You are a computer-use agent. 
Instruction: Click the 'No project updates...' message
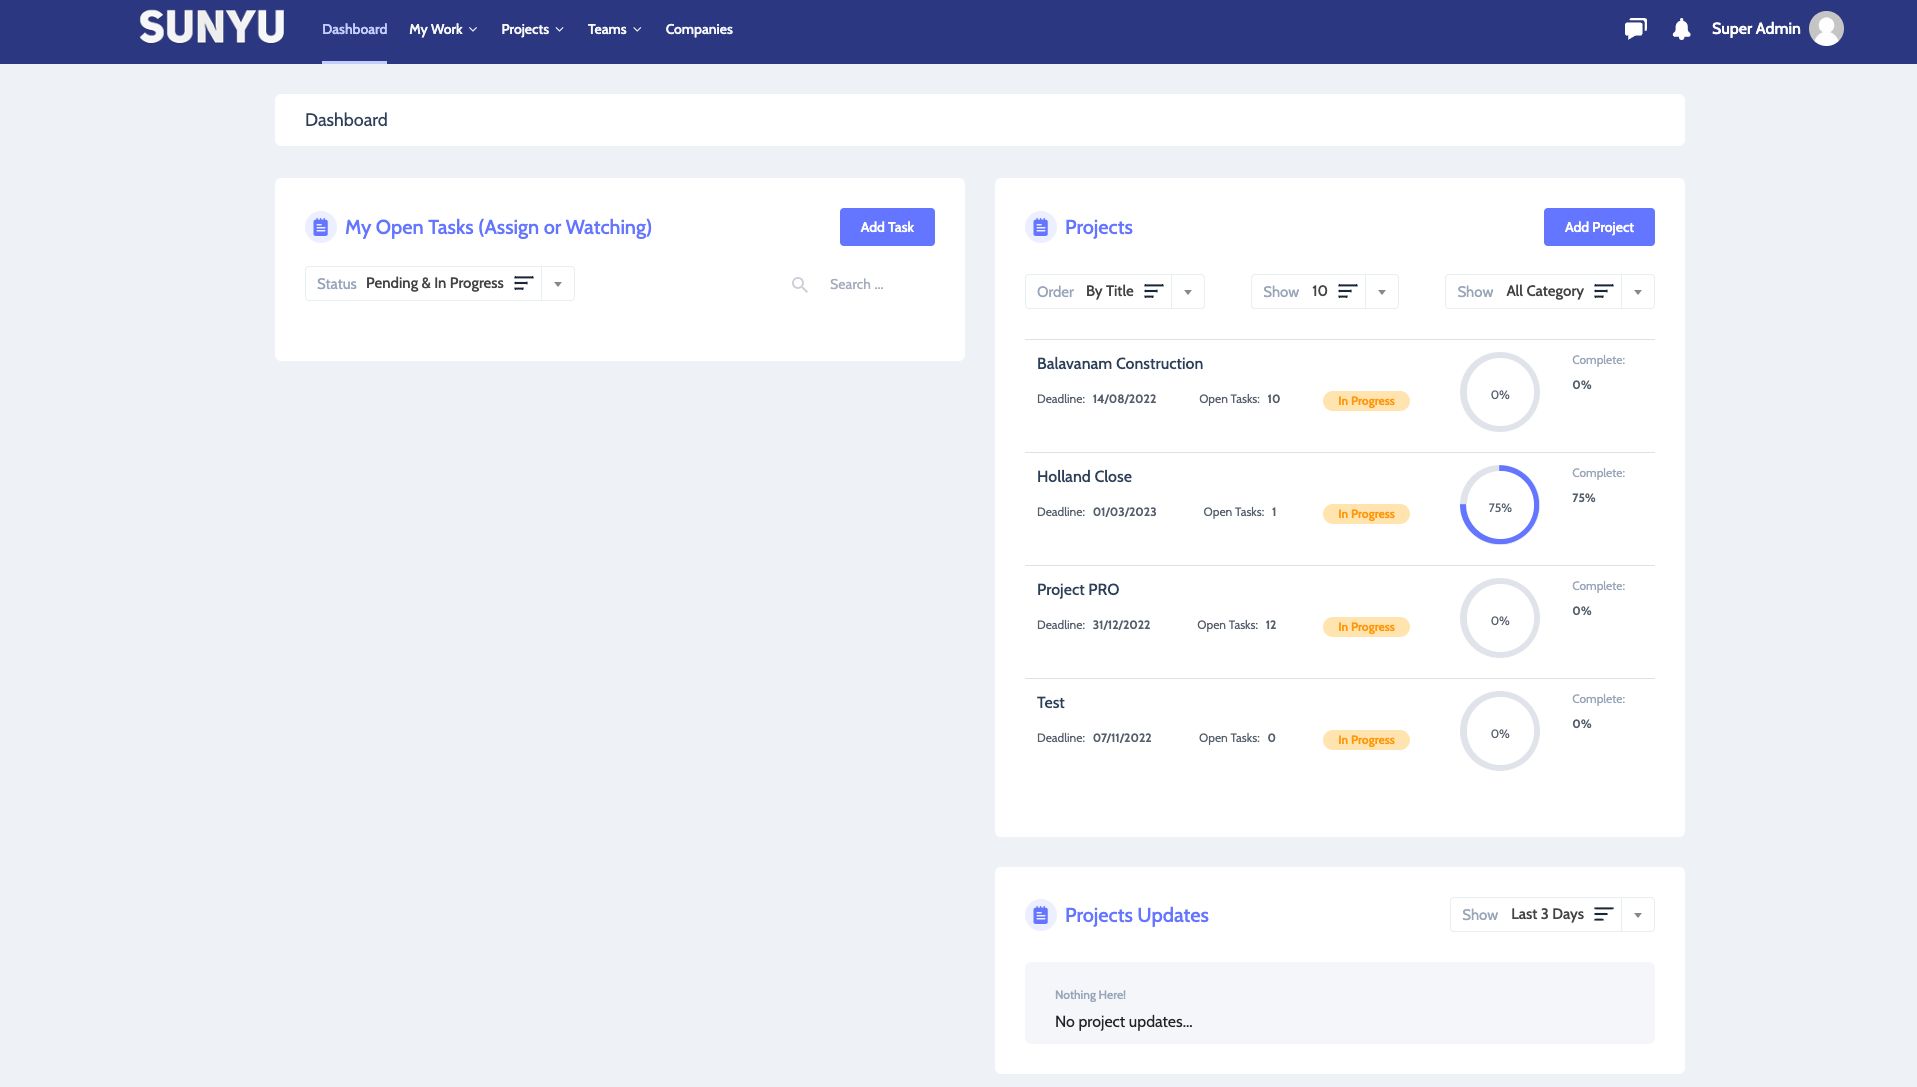[x=1123, y=1022]
